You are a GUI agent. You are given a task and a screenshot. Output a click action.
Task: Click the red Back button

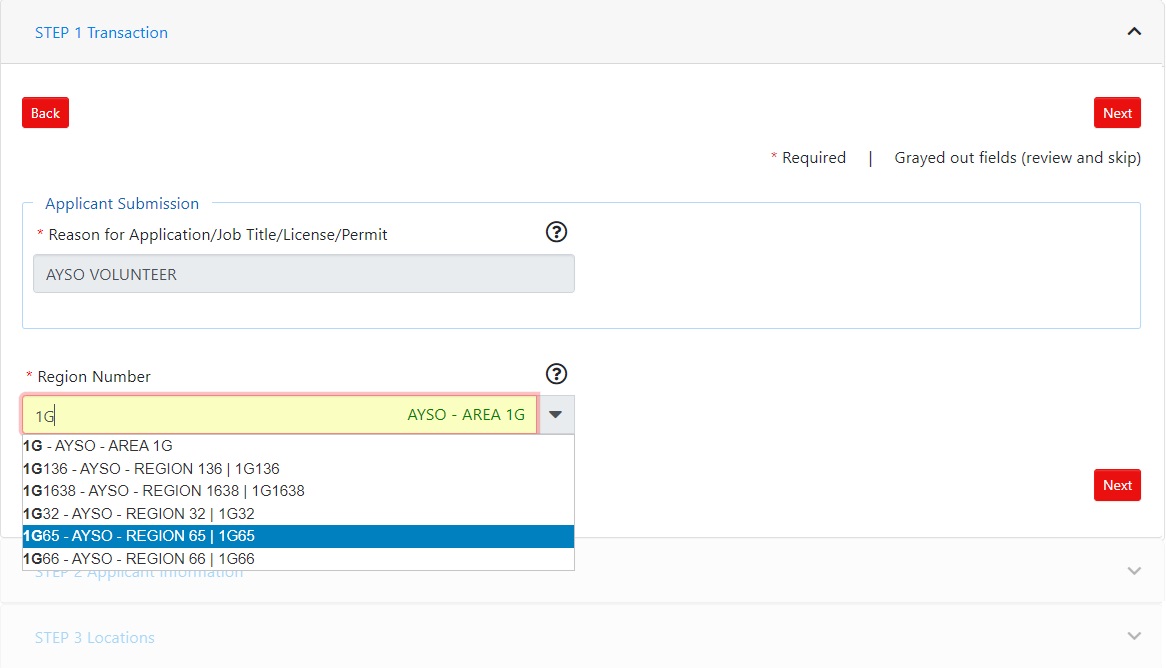tap(45, 113)
